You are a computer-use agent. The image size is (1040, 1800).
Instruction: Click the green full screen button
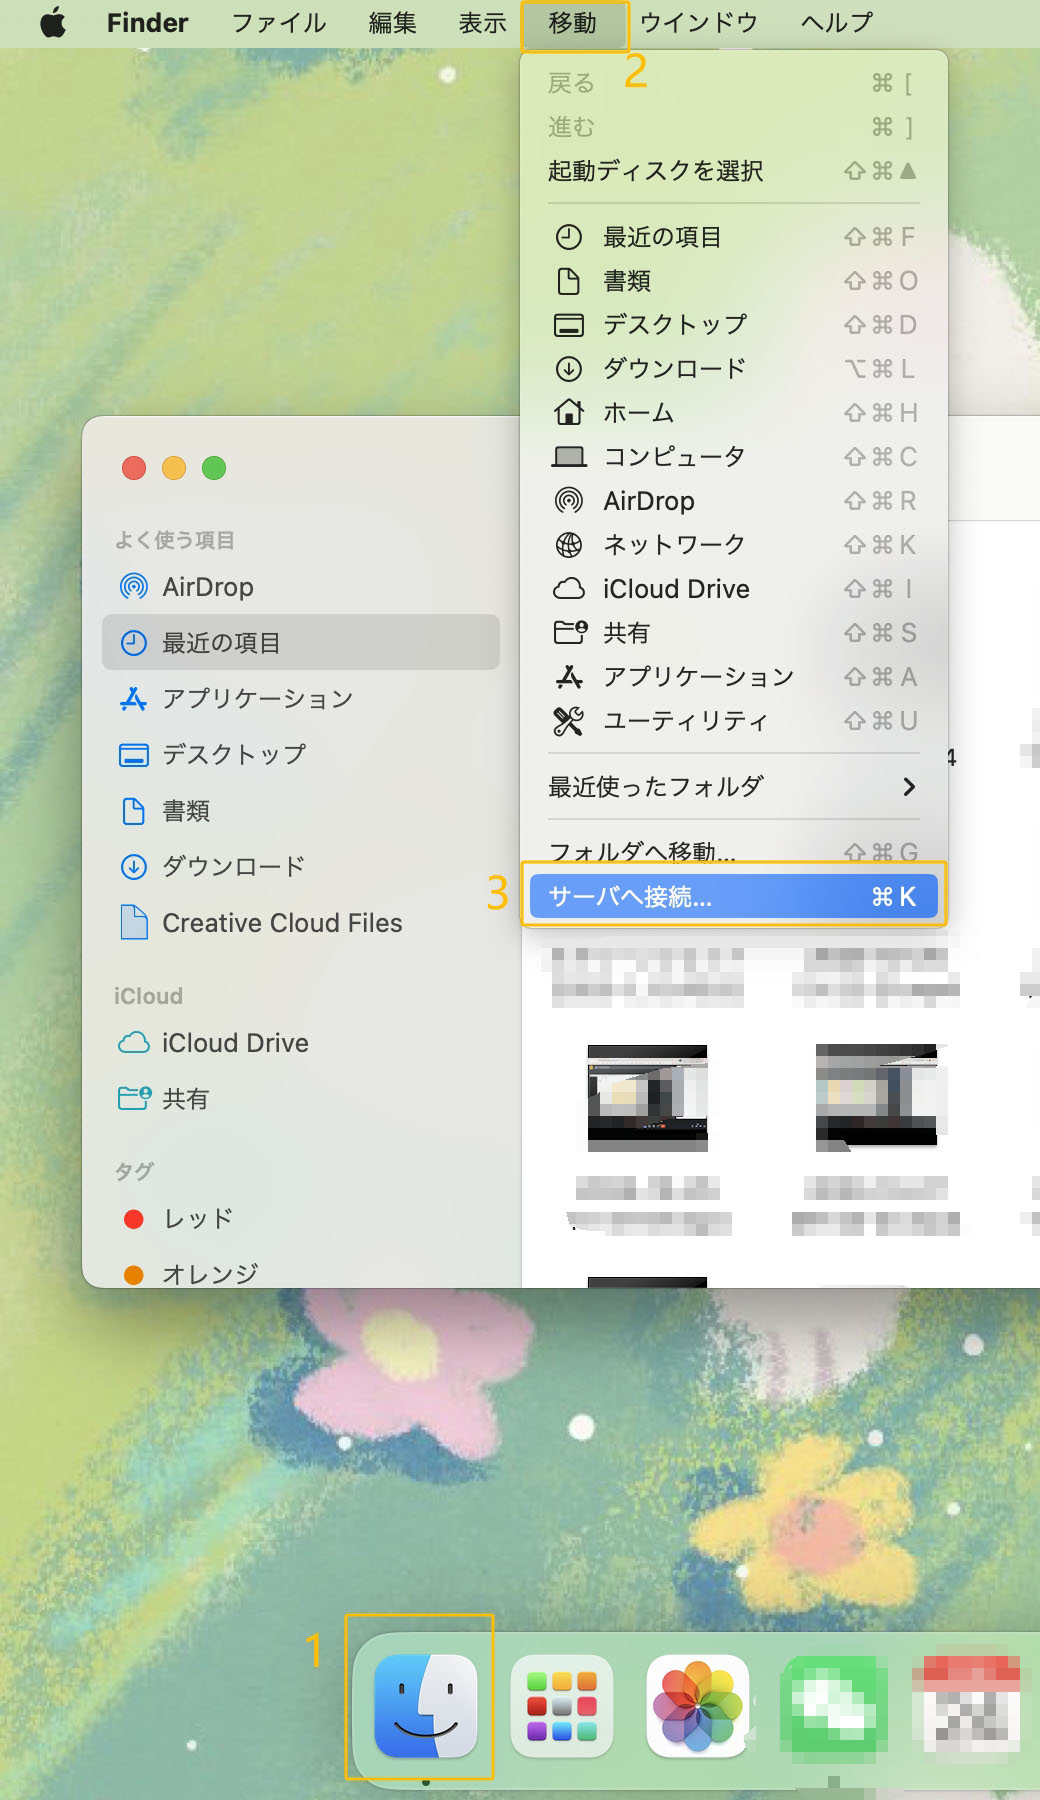tap(214, 468)
